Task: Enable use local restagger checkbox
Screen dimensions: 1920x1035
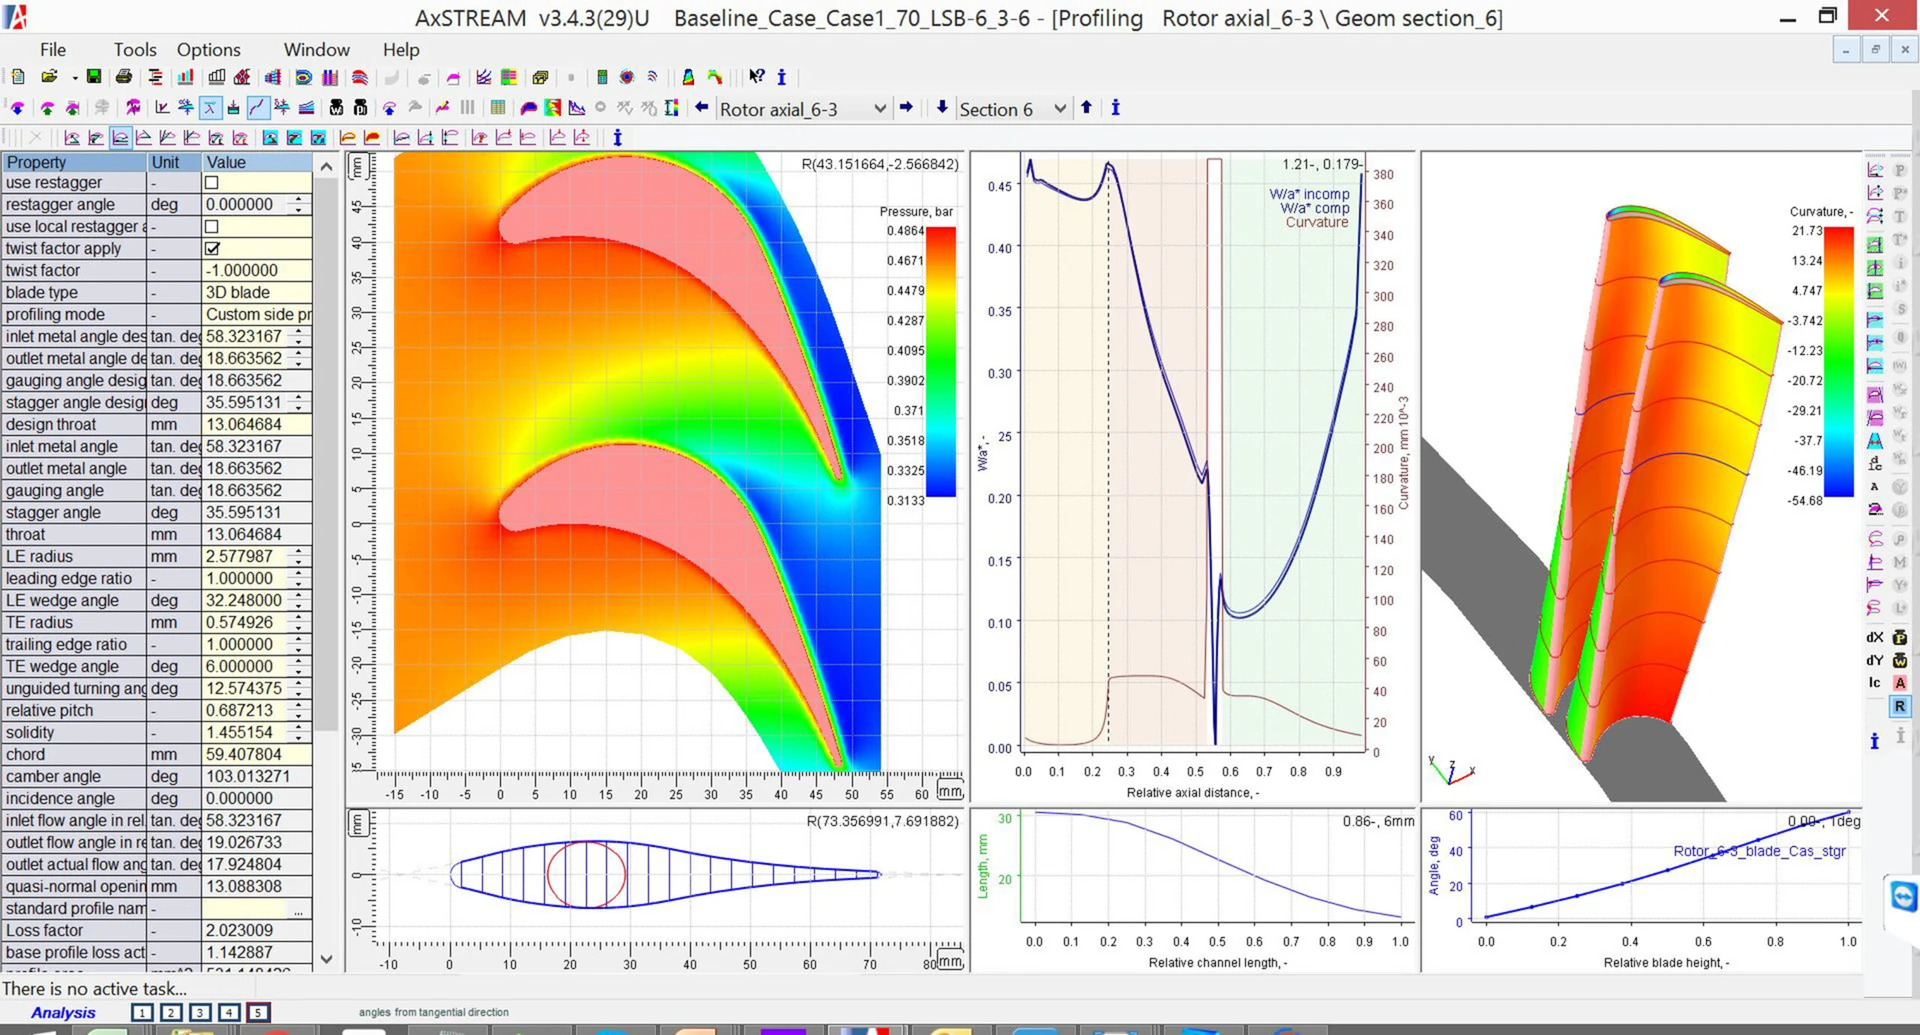Action: pos(211,226)
